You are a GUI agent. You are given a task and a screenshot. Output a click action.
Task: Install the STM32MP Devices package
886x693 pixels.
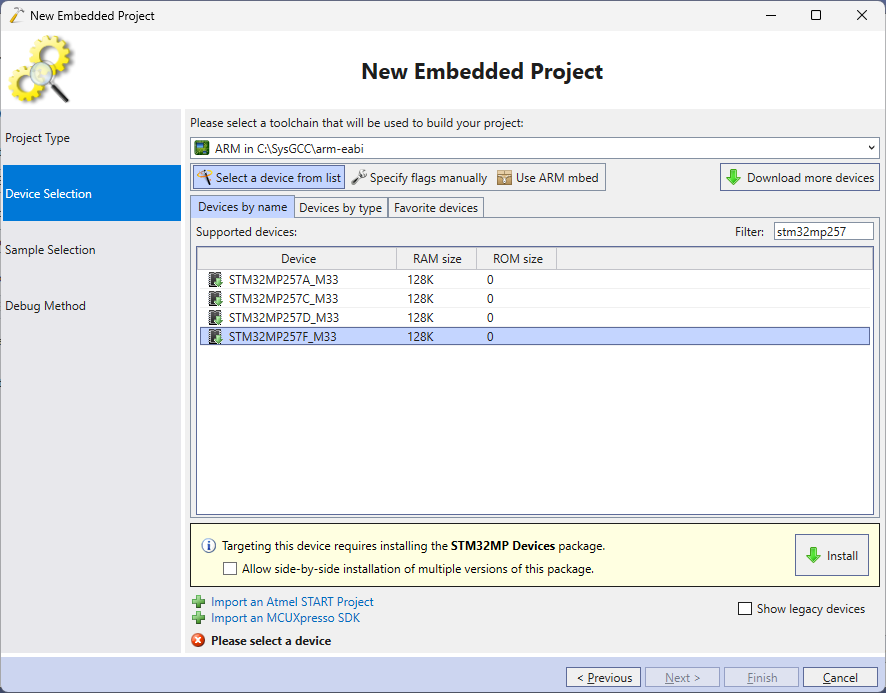coord(832,555)
